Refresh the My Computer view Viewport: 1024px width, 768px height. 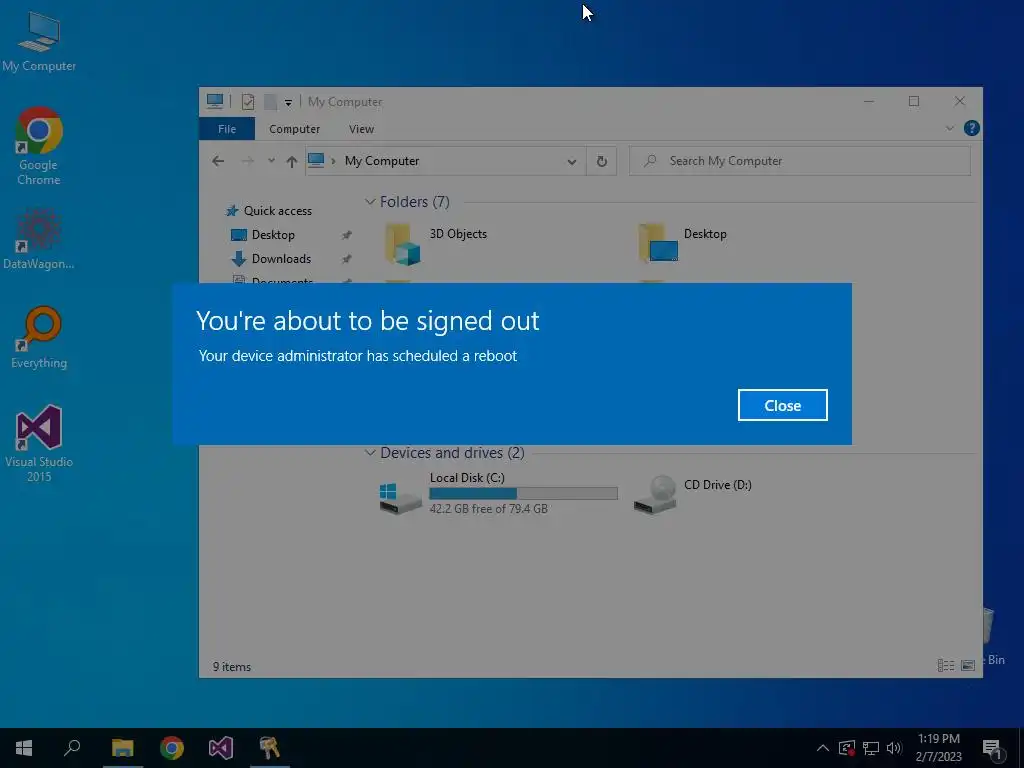point(601,161)
